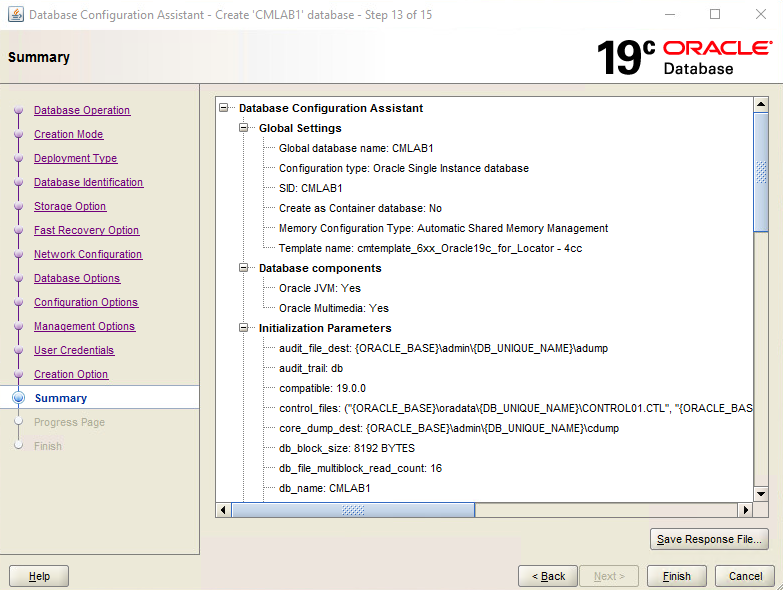This screenshot has width=783, height=590.
Task: Click the Initialization Parameters heading
Action: 325,328
